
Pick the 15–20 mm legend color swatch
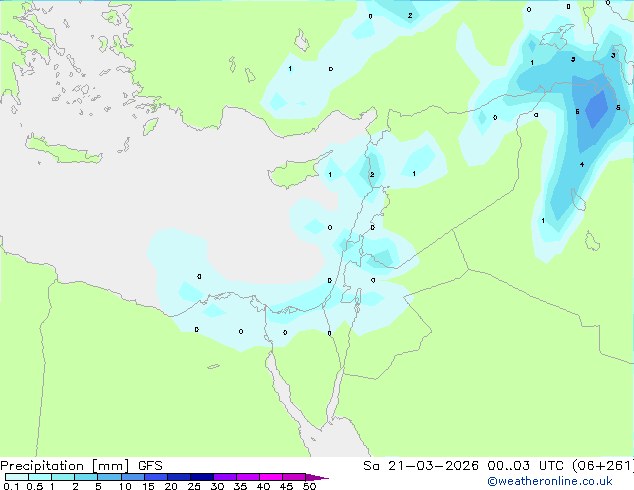156,477
